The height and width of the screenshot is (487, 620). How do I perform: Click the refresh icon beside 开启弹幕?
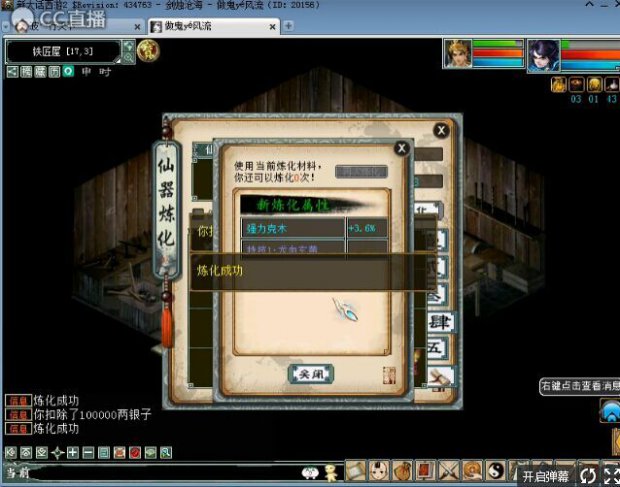(x=588, y=476)
